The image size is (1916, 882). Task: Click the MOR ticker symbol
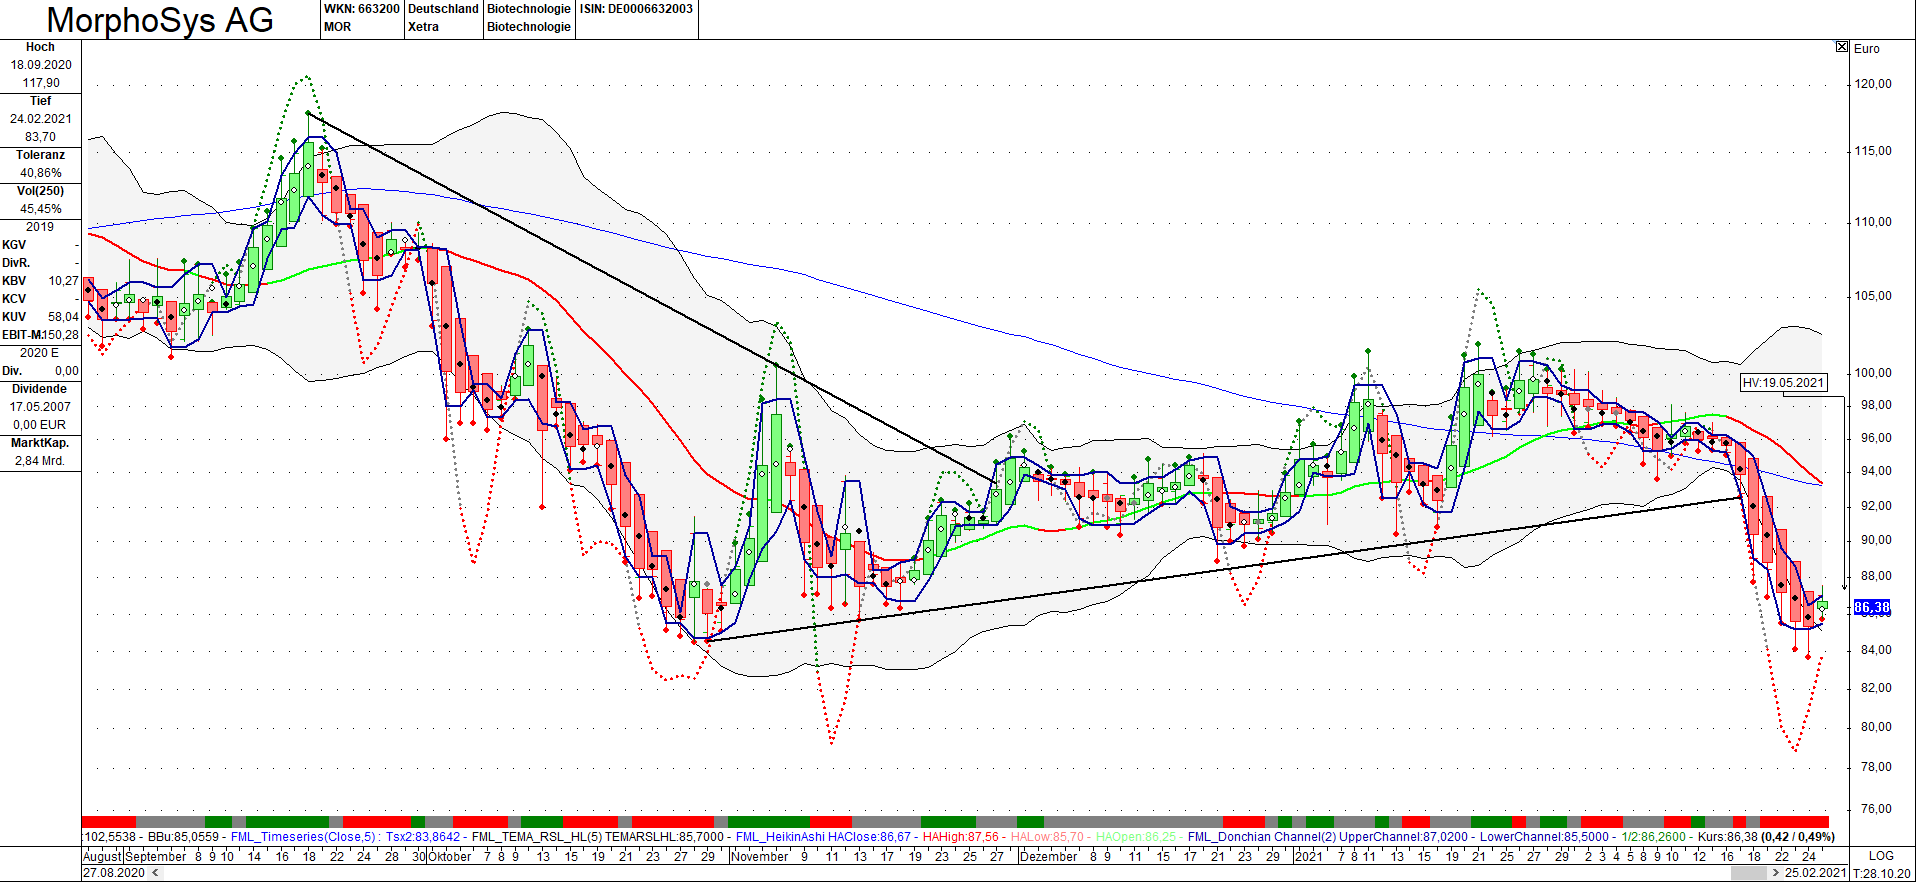pyautogui.click(x=337, y=27)
